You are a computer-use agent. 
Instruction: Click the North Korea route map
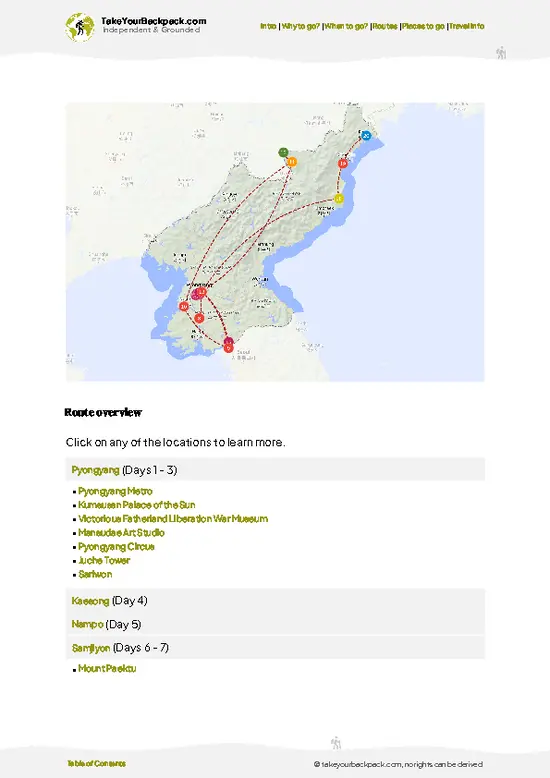[275, 242]
